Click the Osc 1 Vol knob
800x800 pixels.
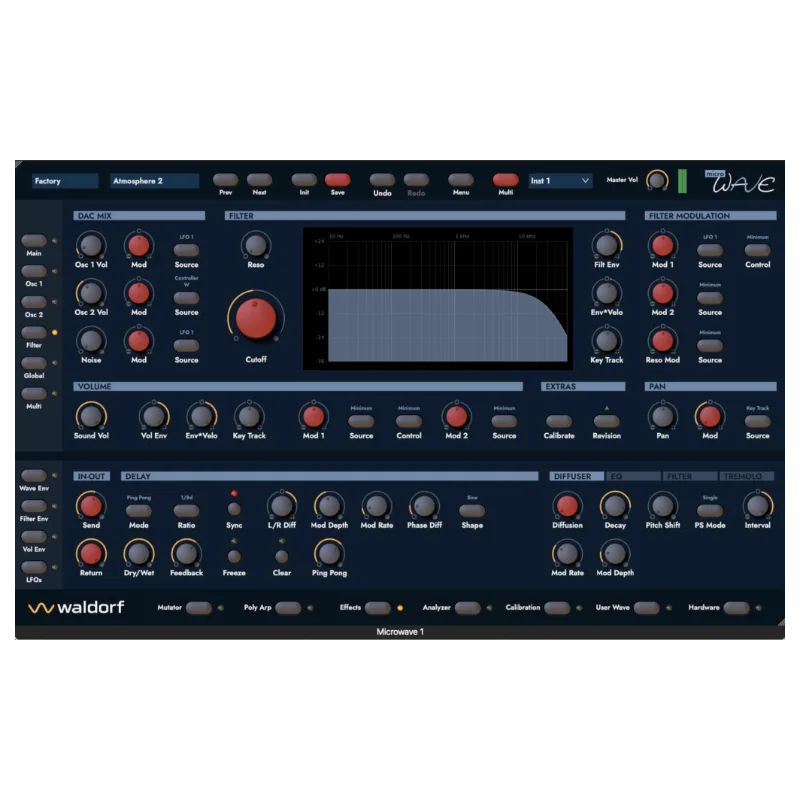91,245
